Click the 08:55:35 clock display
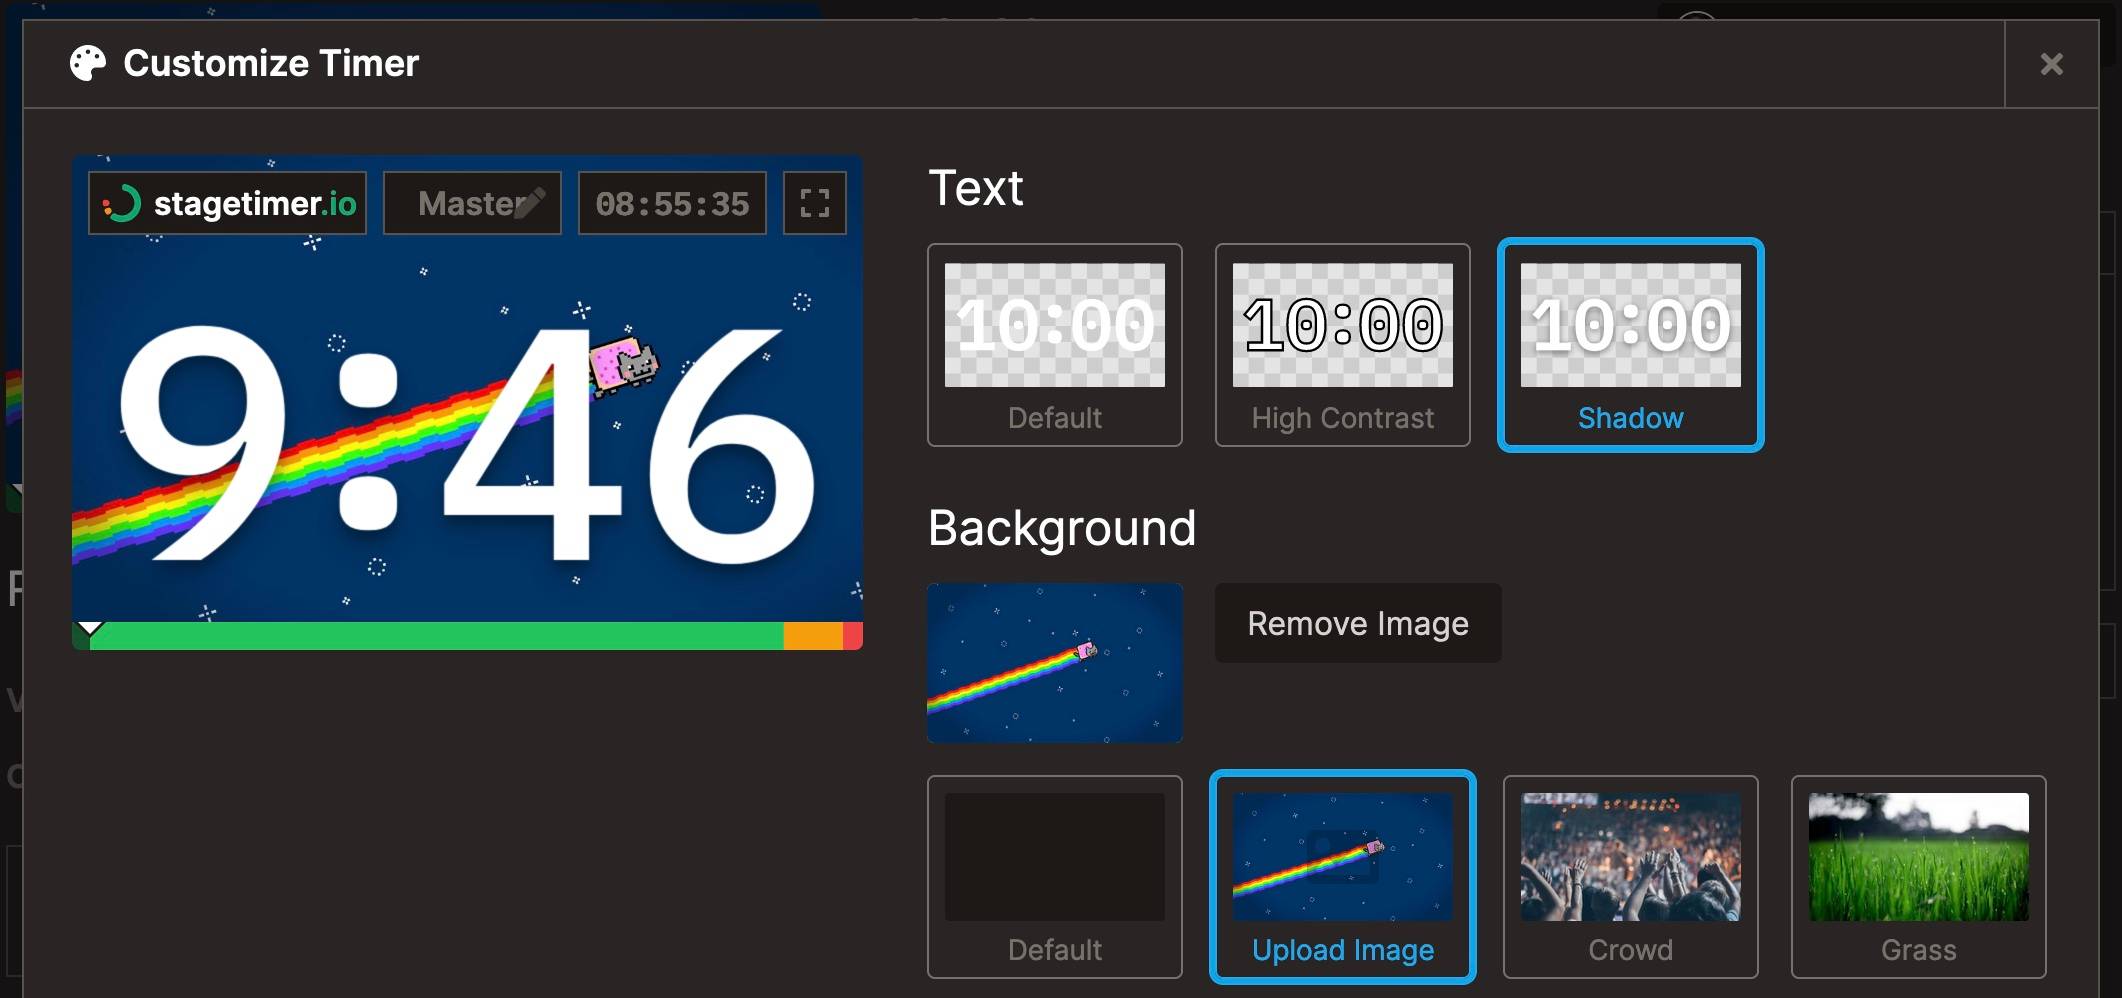Viewport: 2122px width, 998px height. pyautogui.click(x=672, y=203)
